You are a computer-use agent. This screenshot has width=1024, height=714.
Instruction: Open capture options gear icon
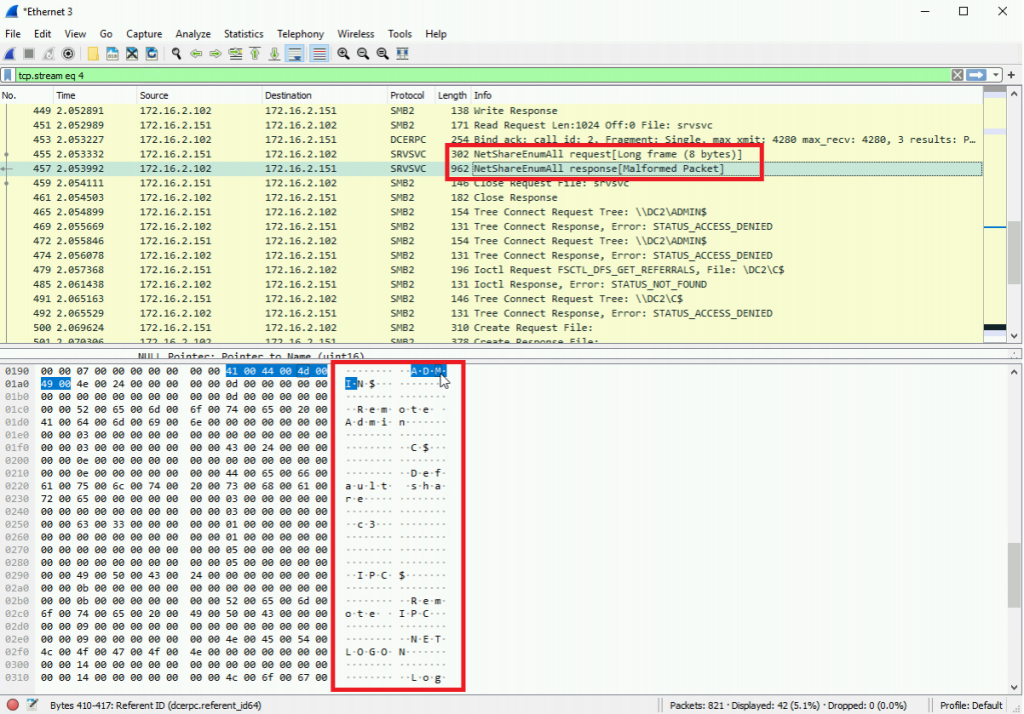click(68, 54)
